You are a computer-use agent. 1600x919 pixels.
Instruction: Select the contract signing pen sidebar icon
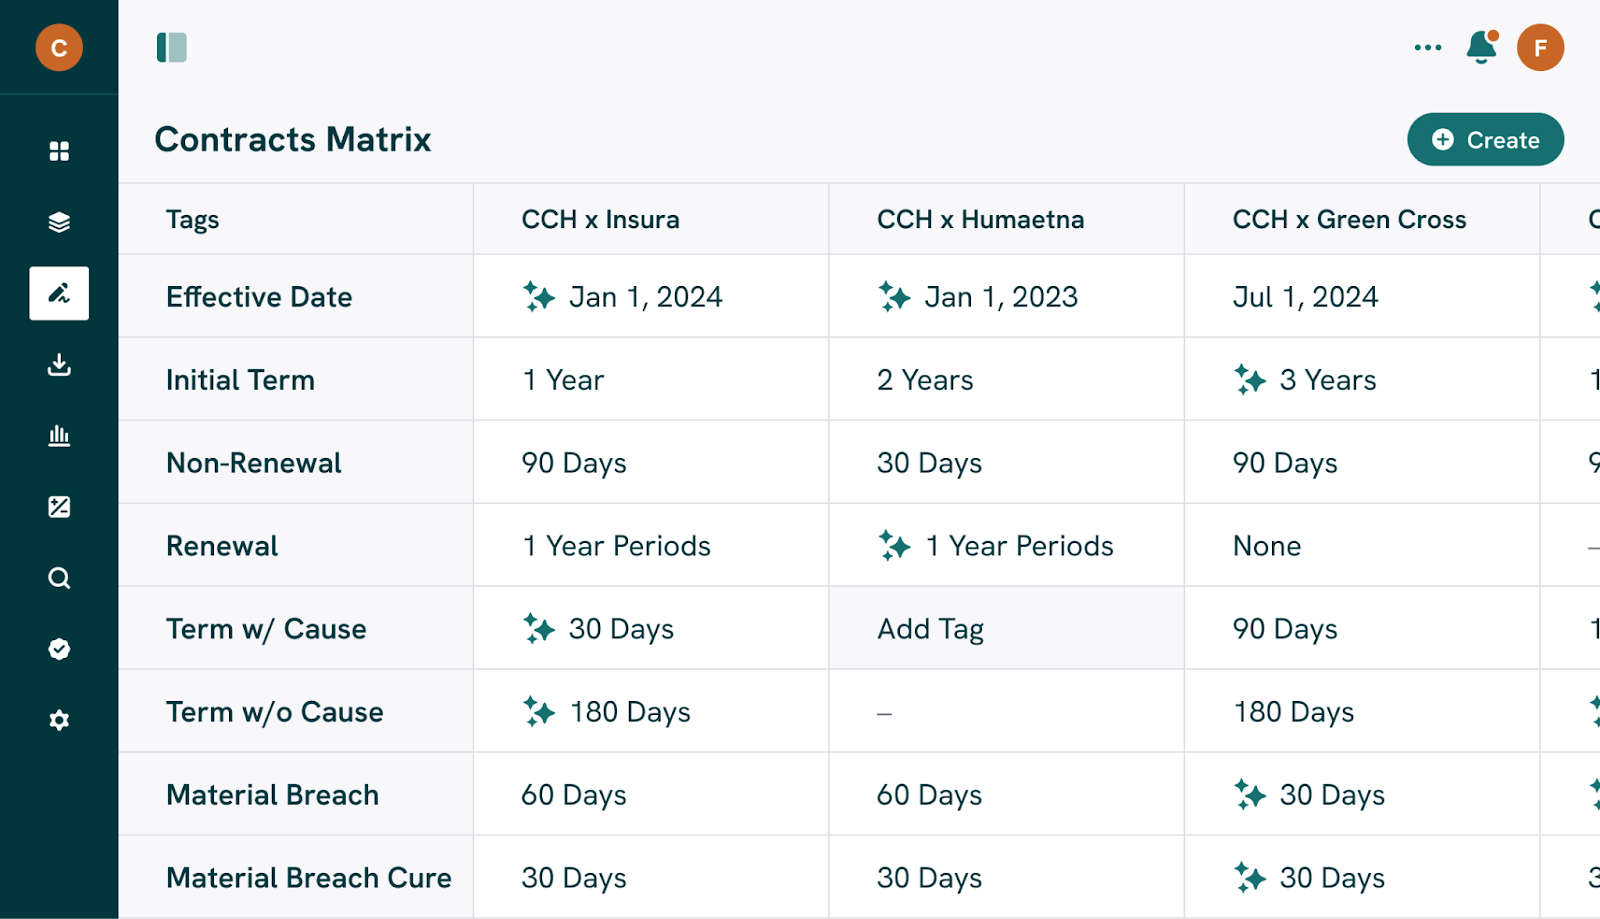click(59, 293)
